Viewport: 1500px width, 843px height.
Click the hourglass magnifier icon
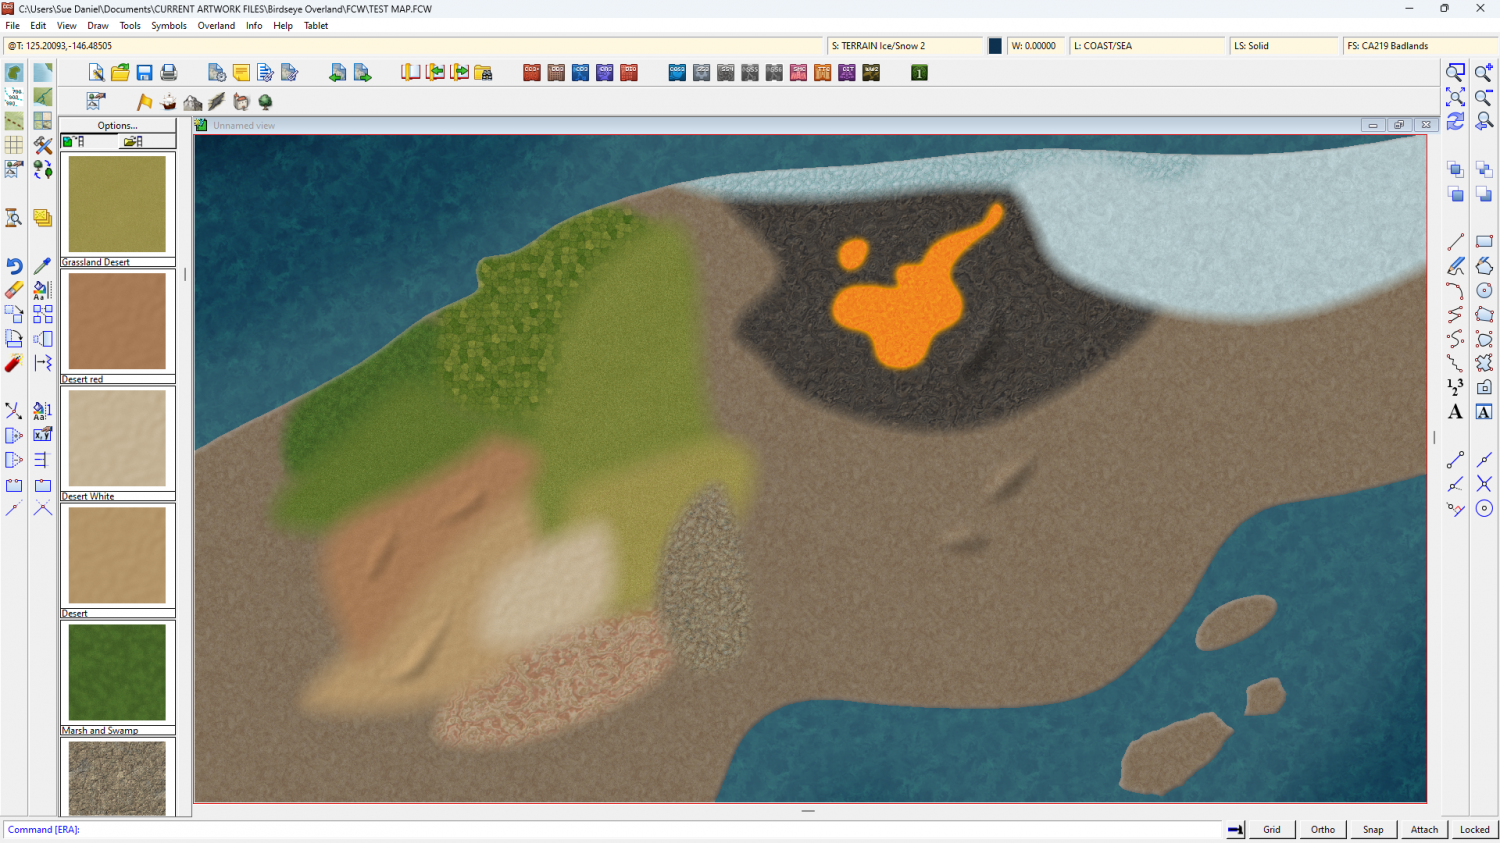pos(14,218)
